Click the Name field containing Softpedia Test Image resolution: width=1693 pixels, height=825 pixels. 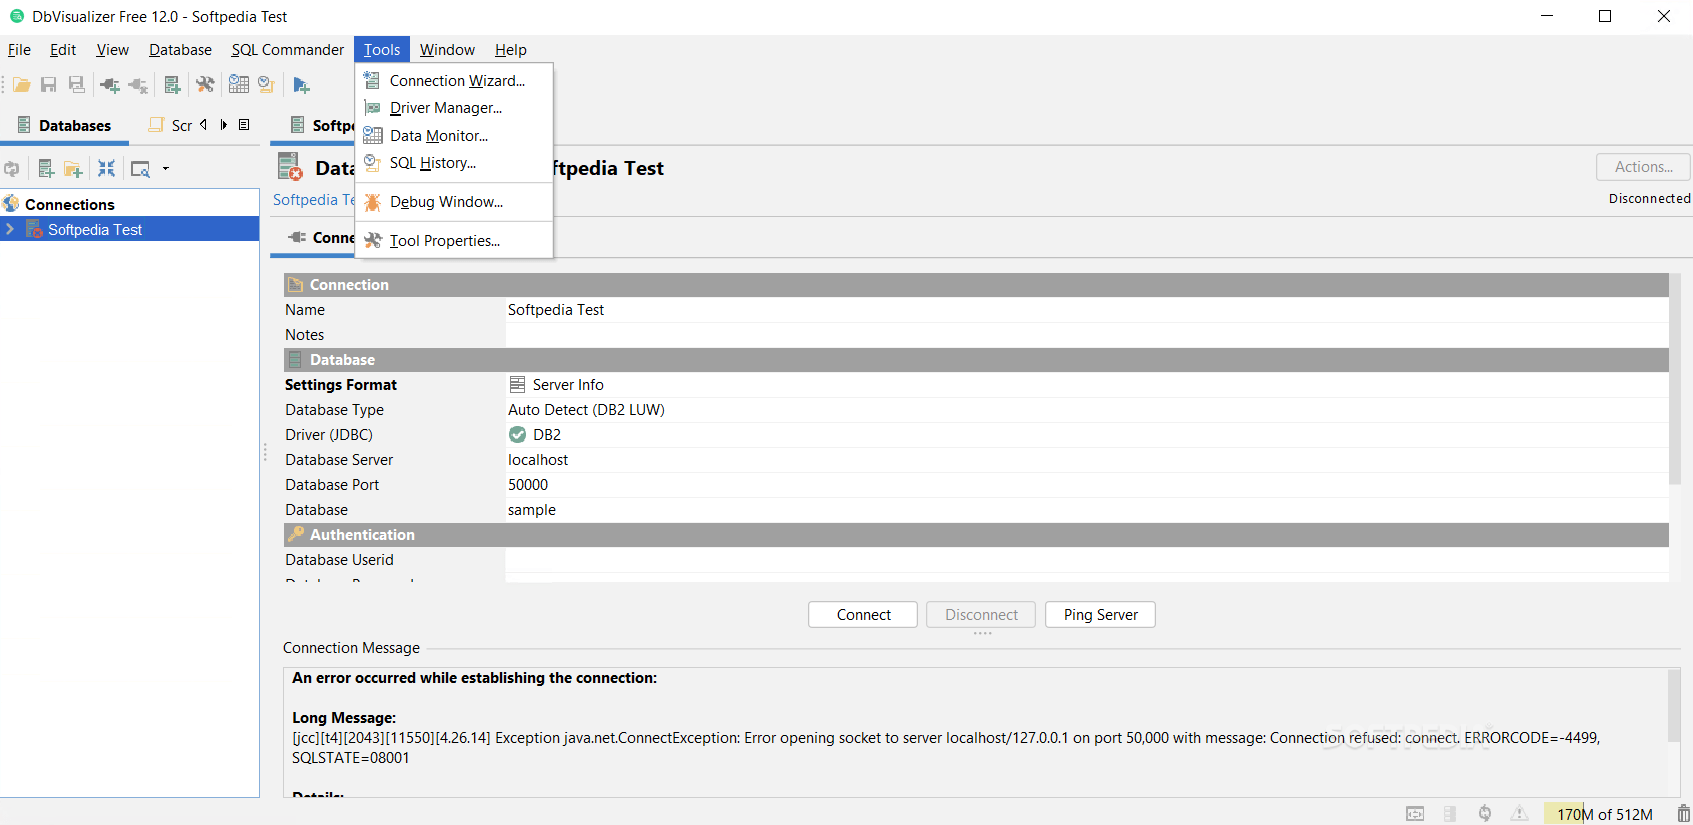coord(1087,310)
